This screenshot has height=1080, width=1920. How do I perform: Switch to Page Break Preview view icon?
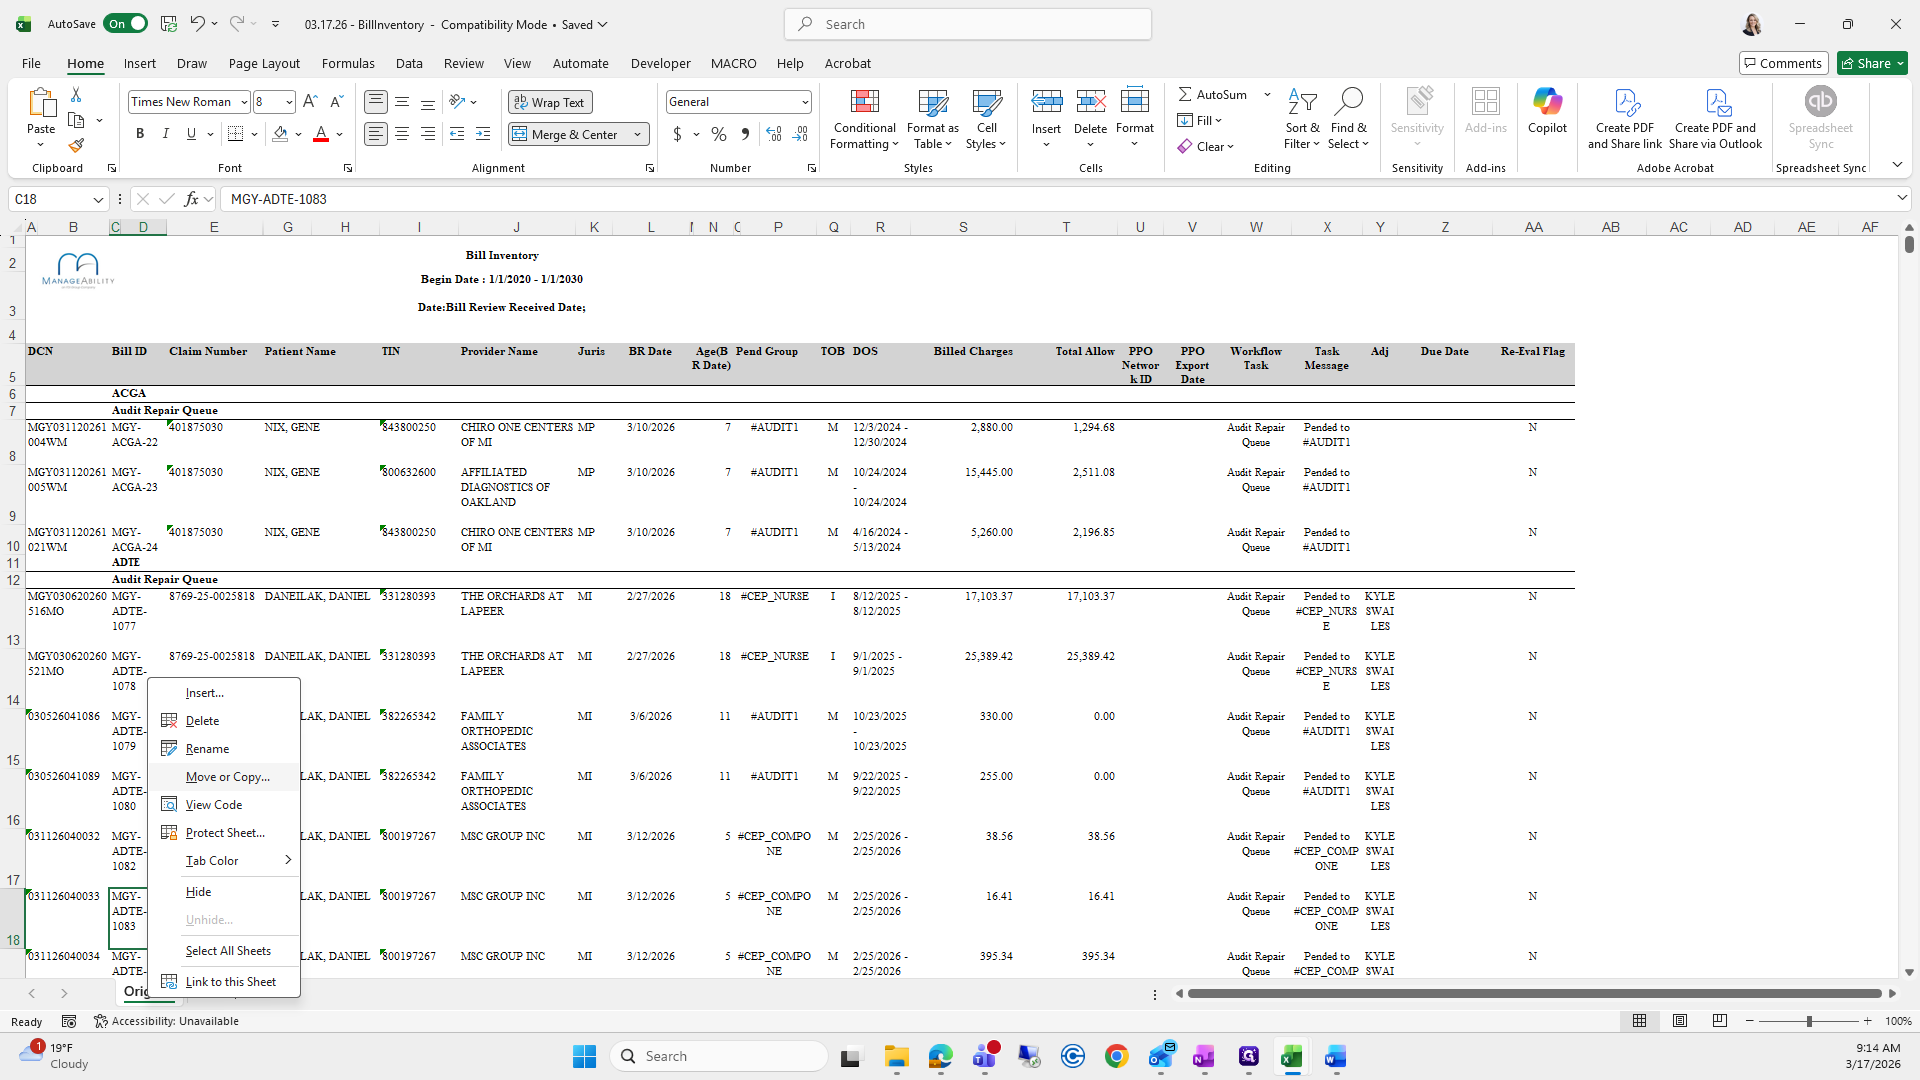click(1719, 1021)
